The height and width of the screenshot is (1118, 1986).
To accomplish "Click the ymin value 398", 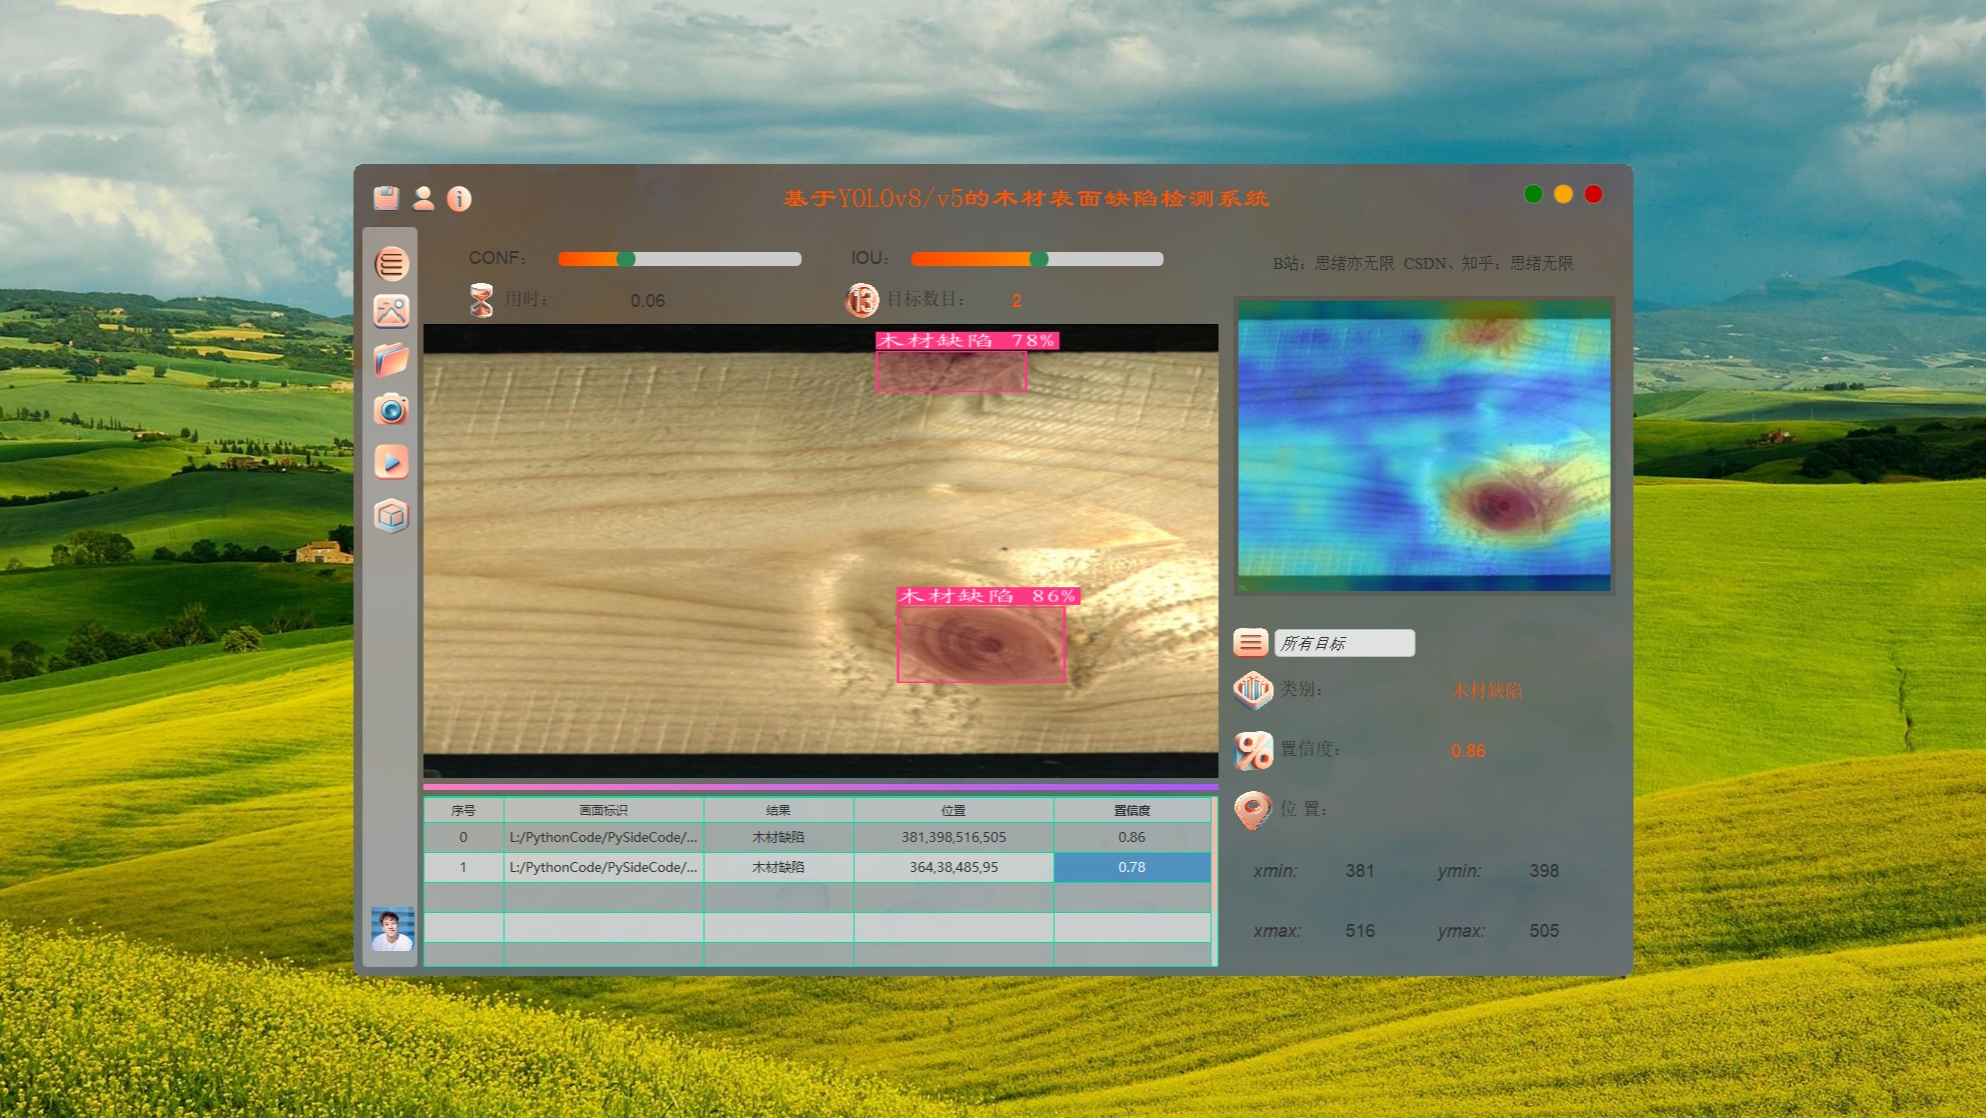I will tap(1544, 871).
